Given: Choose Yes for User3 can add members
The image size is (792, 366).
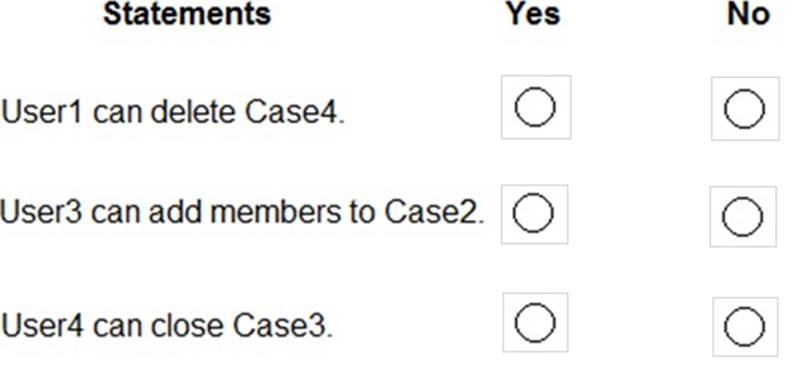Looking at the screenshot, I should [534, 214].
